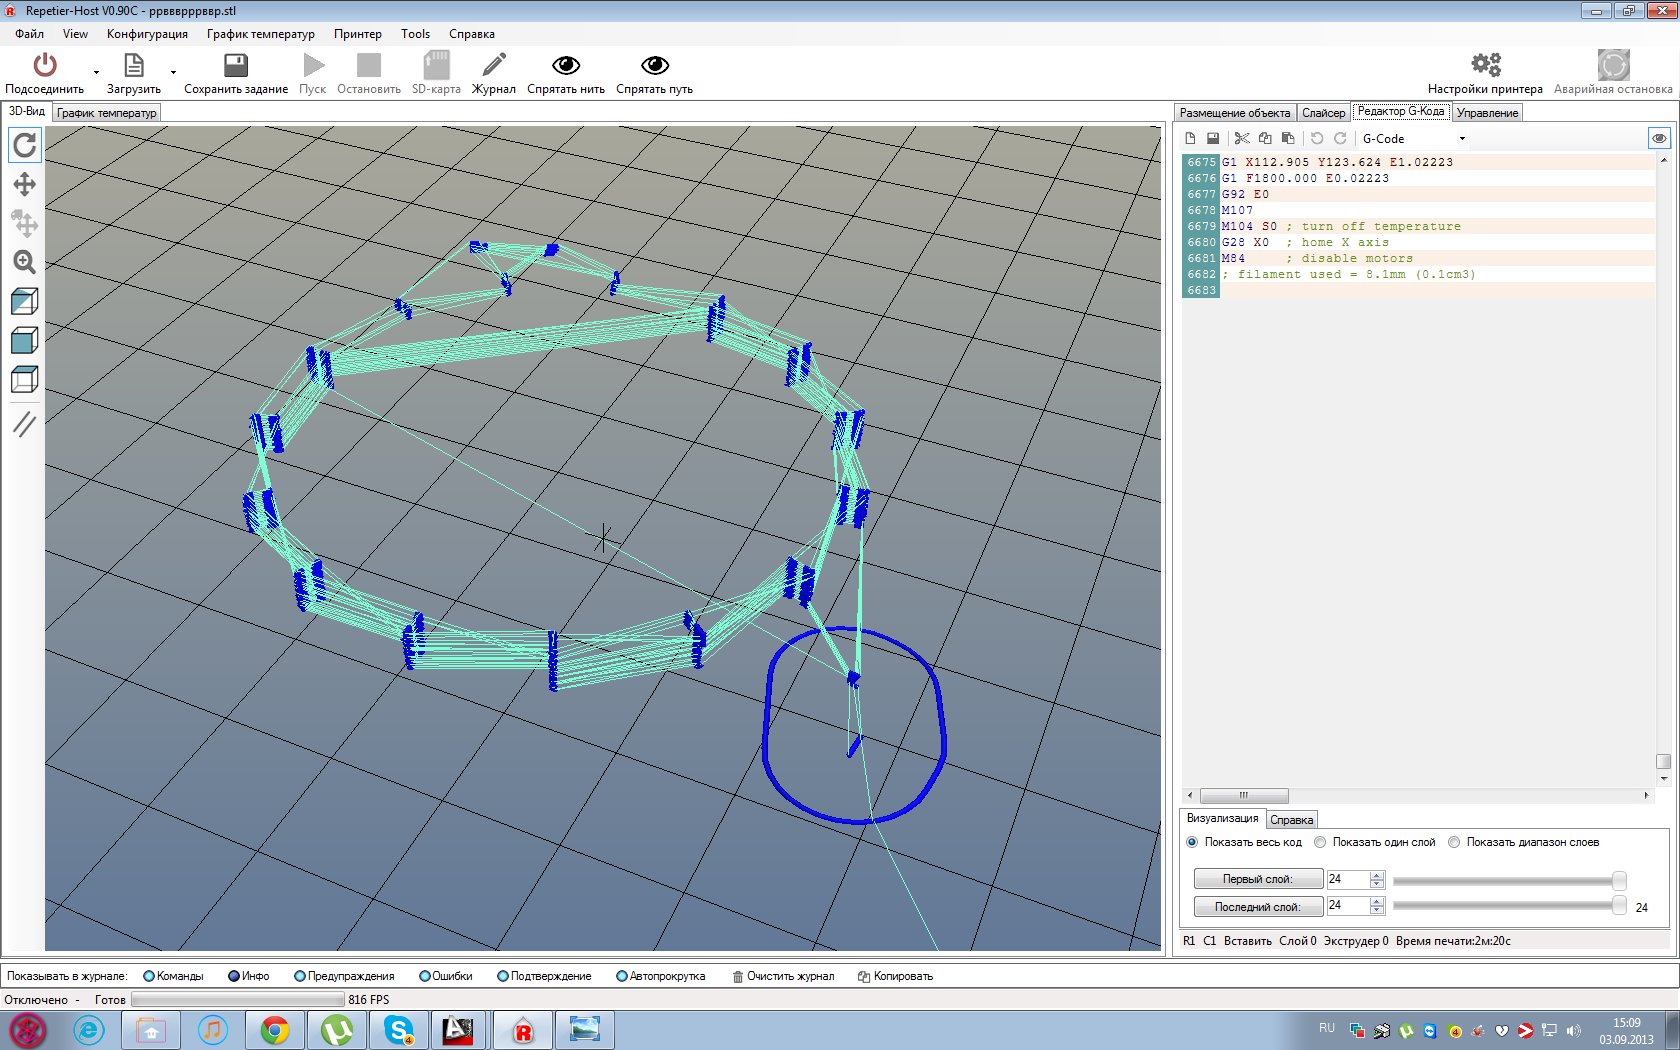Open the Конфигурация menu
This screenshot has width=1680, height=1050.
147,34
